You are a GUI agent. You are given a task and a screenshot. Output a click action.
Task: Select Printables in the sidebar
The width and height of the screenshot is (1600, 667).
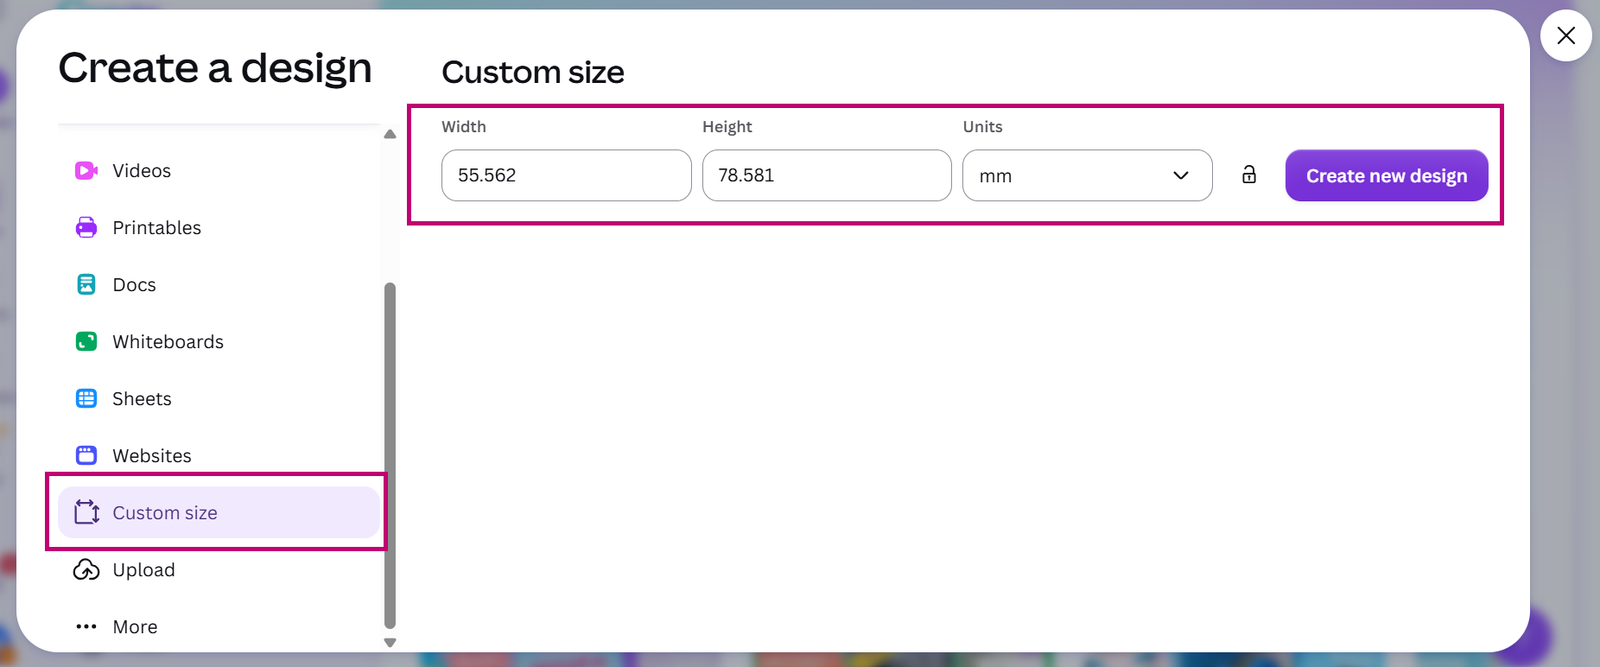click(218, 228)
